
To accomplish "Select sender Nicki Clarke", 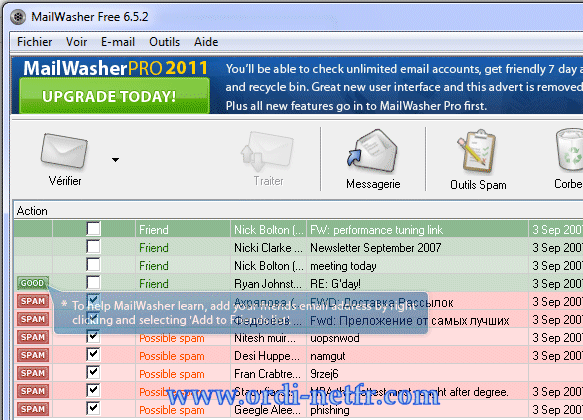I will tap(268, 248).
